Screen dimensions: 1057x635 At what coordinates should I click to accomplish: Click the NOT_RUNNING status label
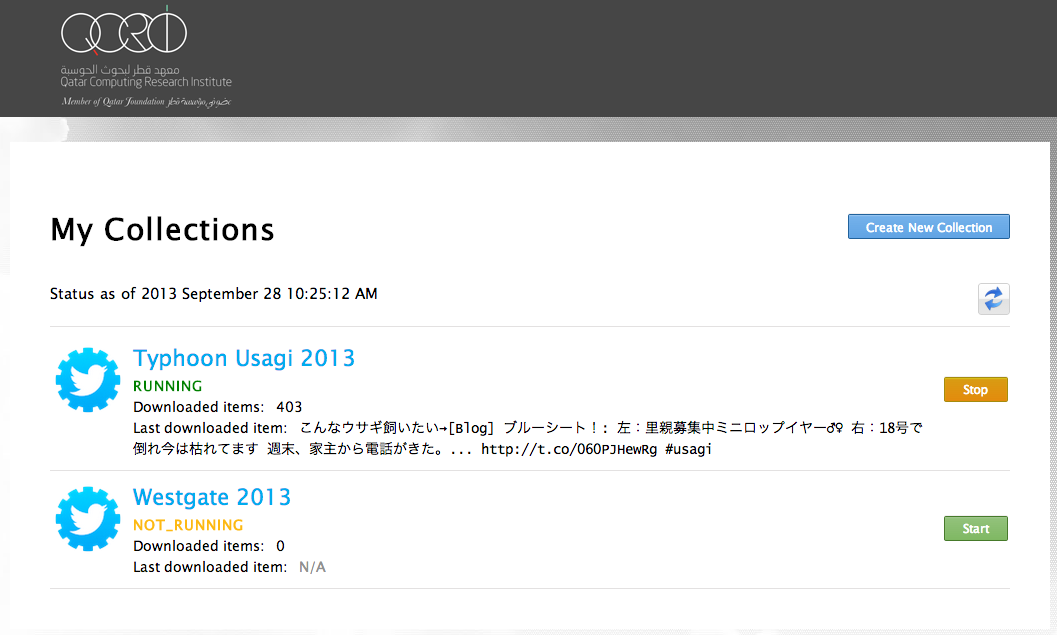point(188,525)
